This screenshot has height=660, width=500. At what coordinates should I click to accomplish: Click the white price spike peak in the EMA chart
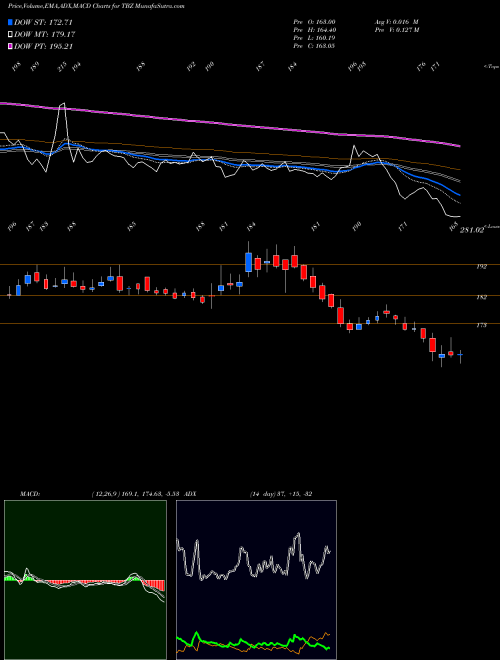[x=63, y=105]
